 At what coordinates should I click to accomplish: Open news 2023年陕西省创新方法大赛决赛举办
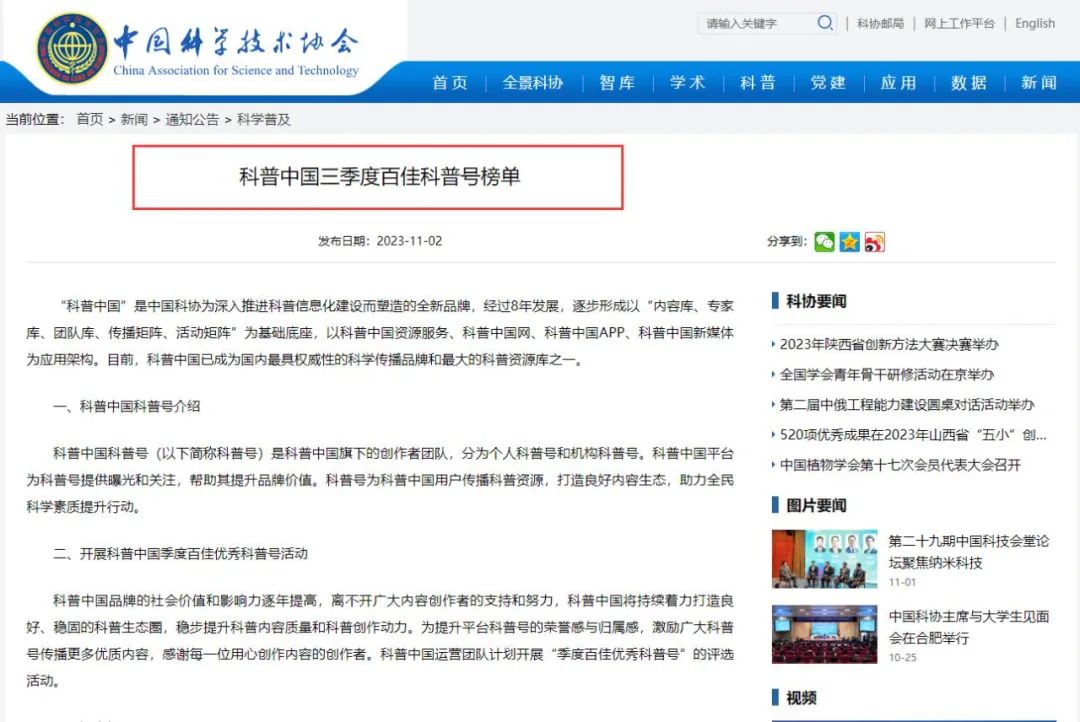(x=889, y=344)
